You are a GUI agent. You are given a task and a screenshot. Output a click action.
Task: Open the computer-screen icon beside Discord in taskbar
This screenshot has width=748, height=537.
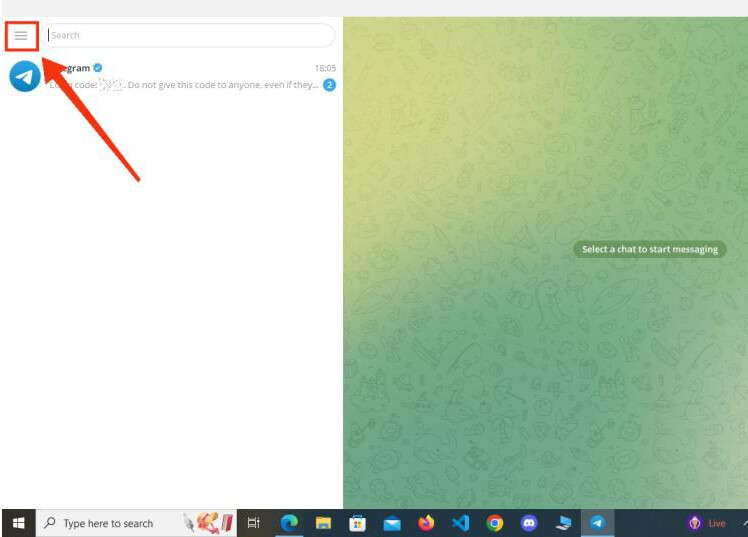[563, 523]
